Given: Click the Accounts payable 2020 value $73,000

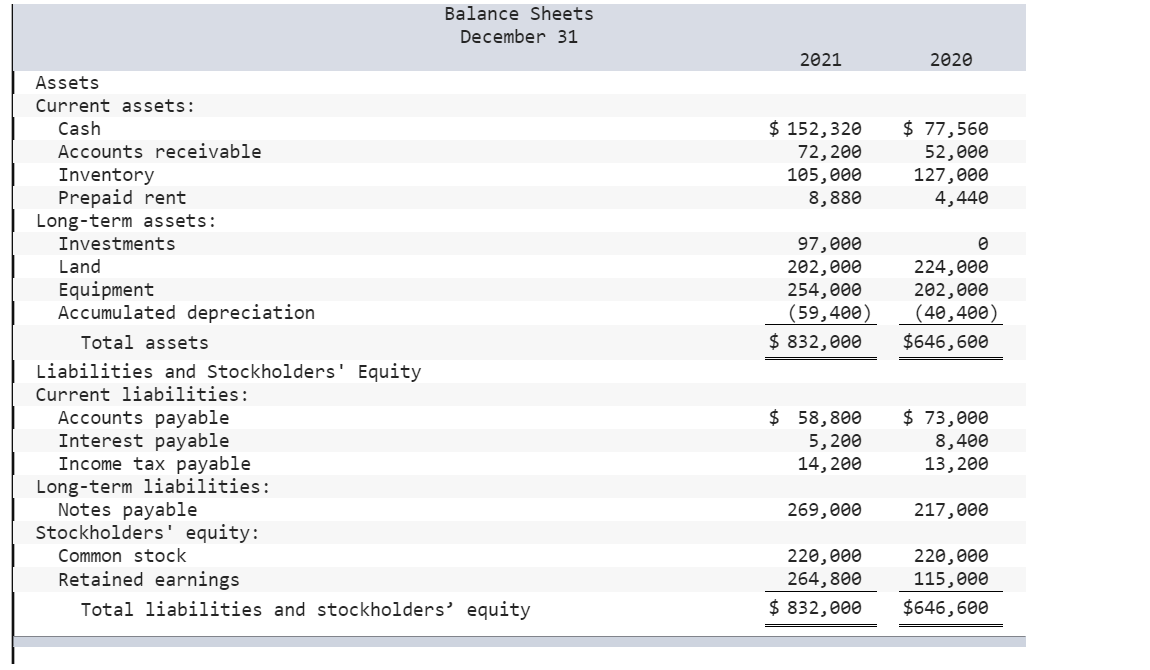Looking at the screenshot, I should tap(945, 418).
